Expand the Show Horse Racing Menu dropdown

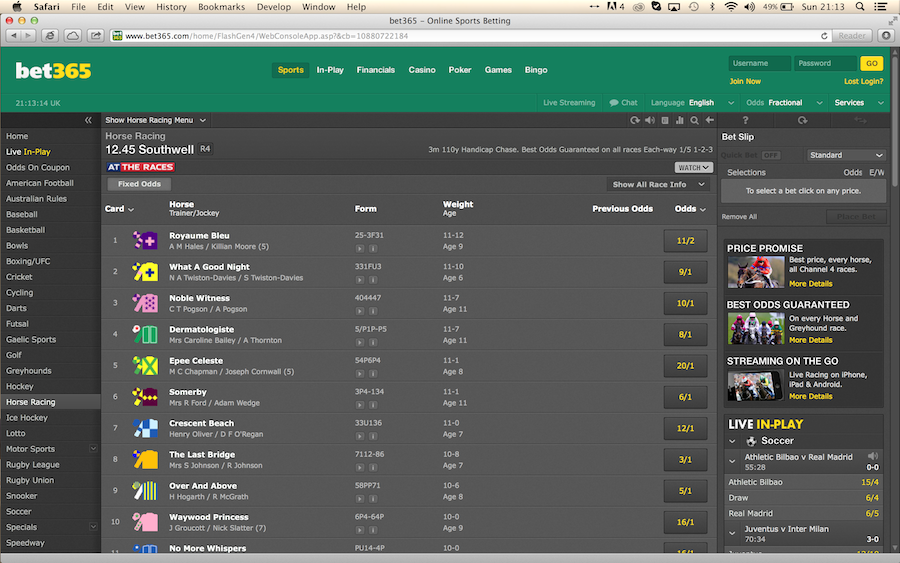[x=155, y=120]
